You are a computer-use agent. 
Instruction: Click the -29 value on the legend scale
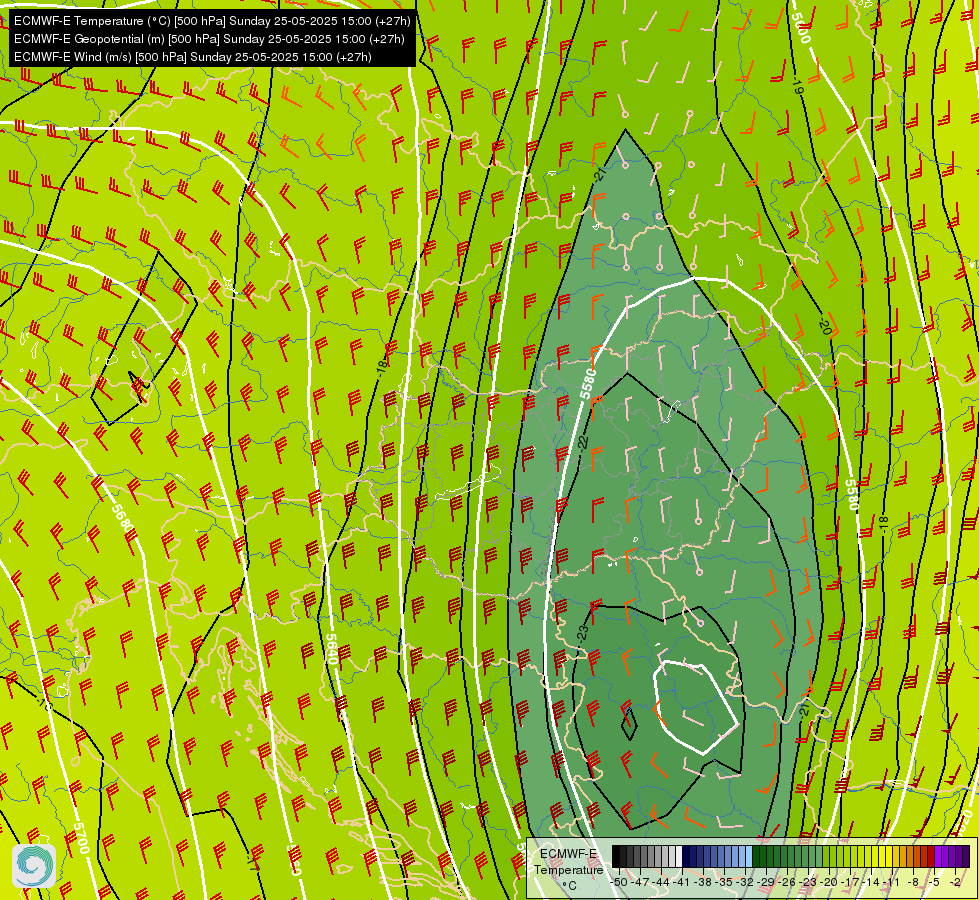pyautogui.click(x=767, y=882)
